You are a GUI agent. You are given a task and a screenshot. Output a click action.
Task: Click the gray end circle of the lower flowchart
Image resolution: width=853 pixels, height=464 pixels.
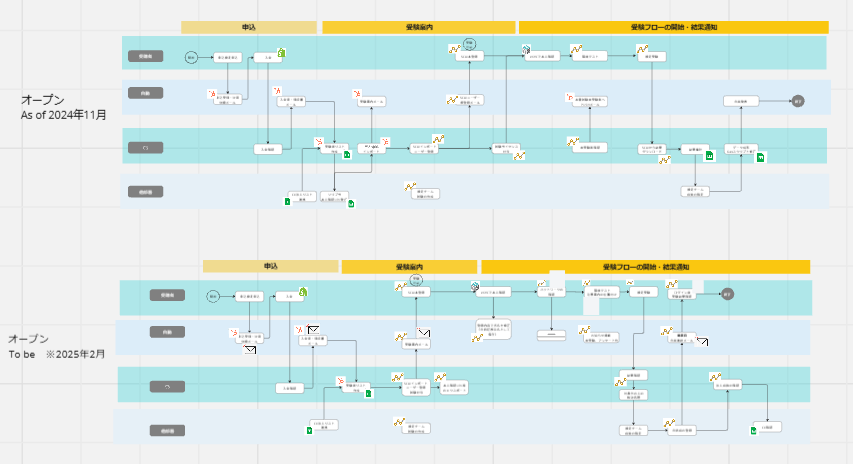tap(727, 294)
